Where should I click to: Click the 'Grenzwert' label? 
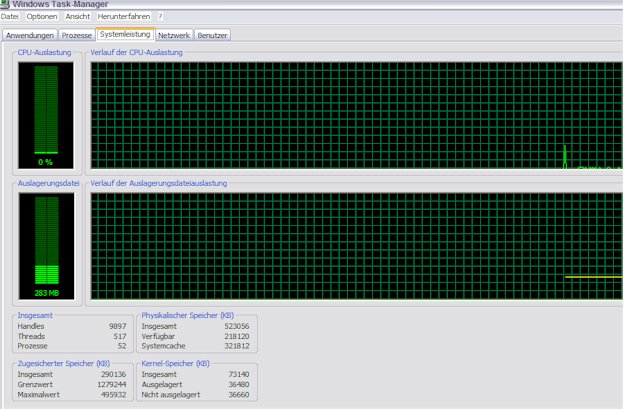(35, 385)
